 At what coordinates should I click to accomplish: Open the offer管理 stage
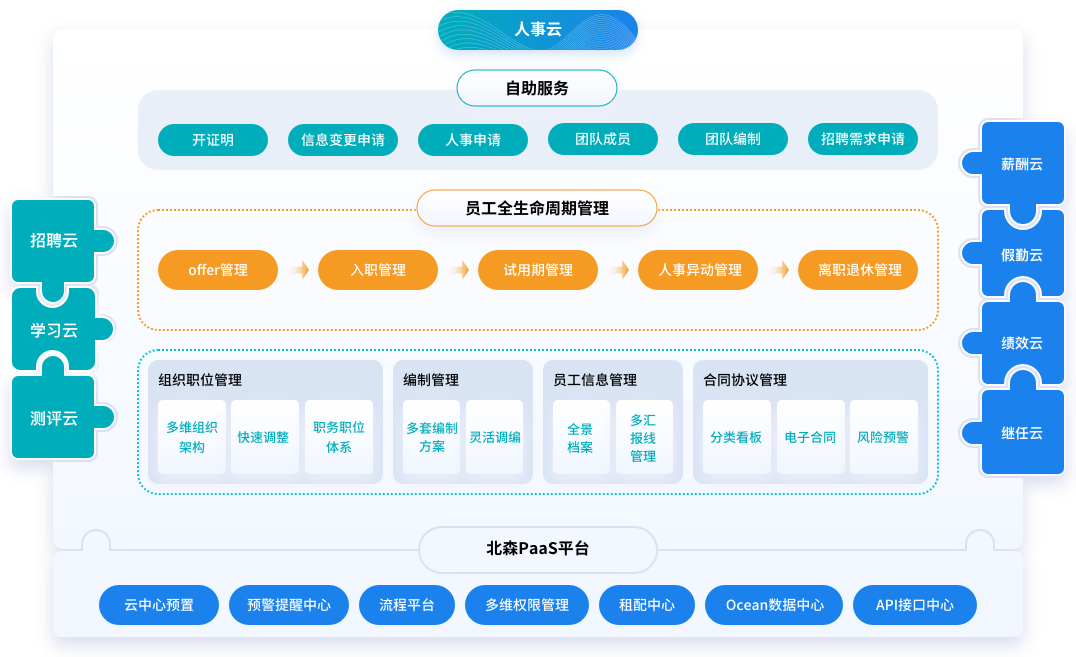pos(218,270)
